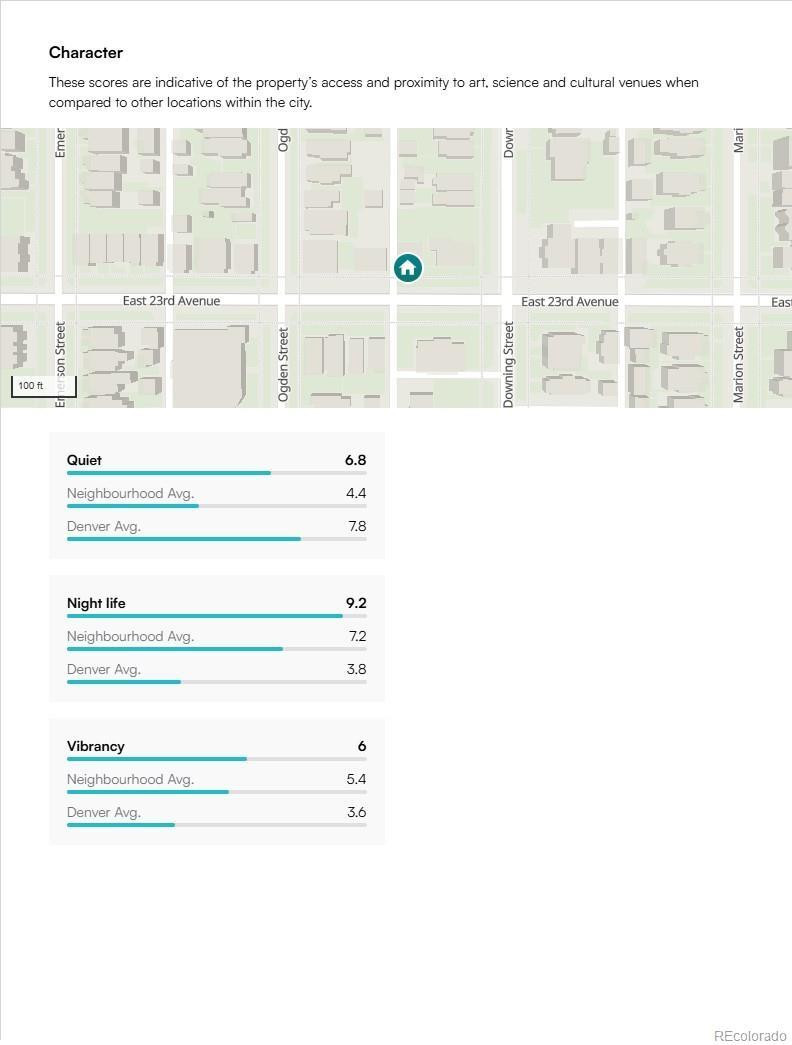Click Neighbourhood Avg. value 5.4 under Vibrancy

pyautogui.click(x=356, y=779)
